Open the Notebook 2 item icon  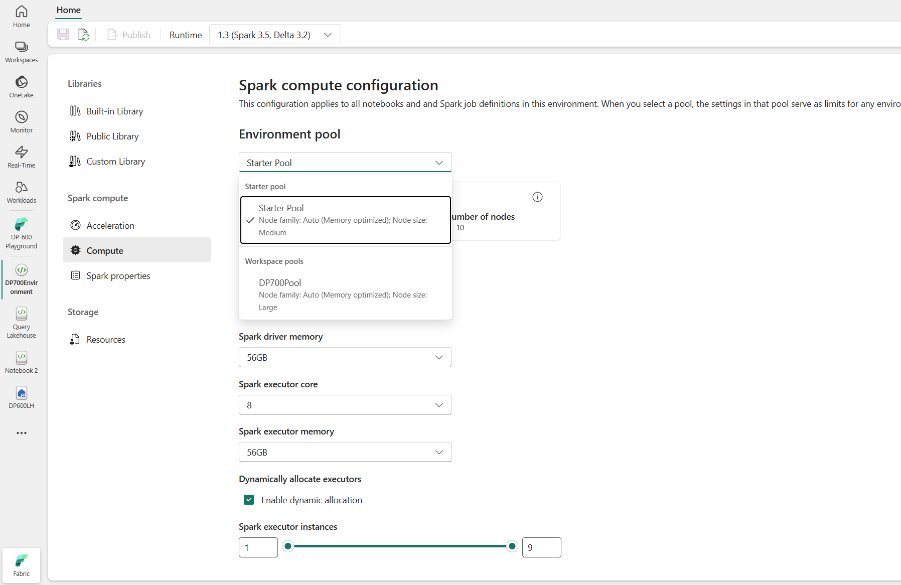coord(21,357)
